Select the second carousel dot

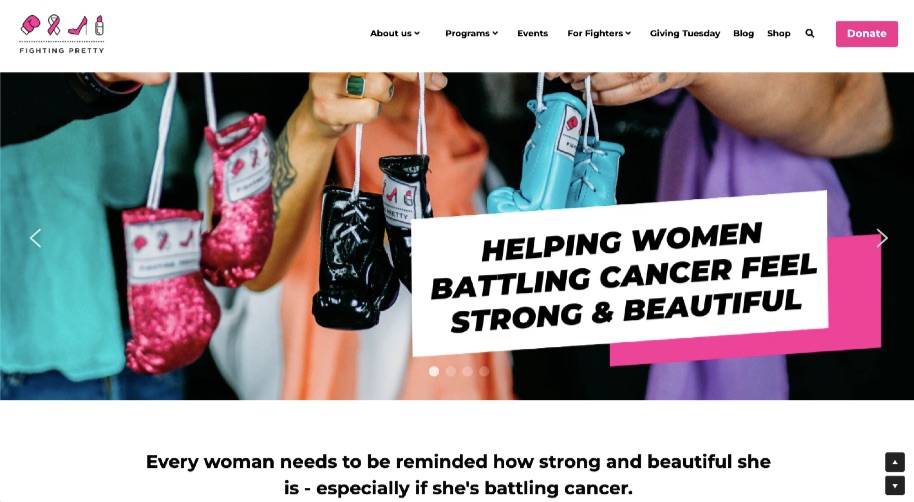coord(451,371)
